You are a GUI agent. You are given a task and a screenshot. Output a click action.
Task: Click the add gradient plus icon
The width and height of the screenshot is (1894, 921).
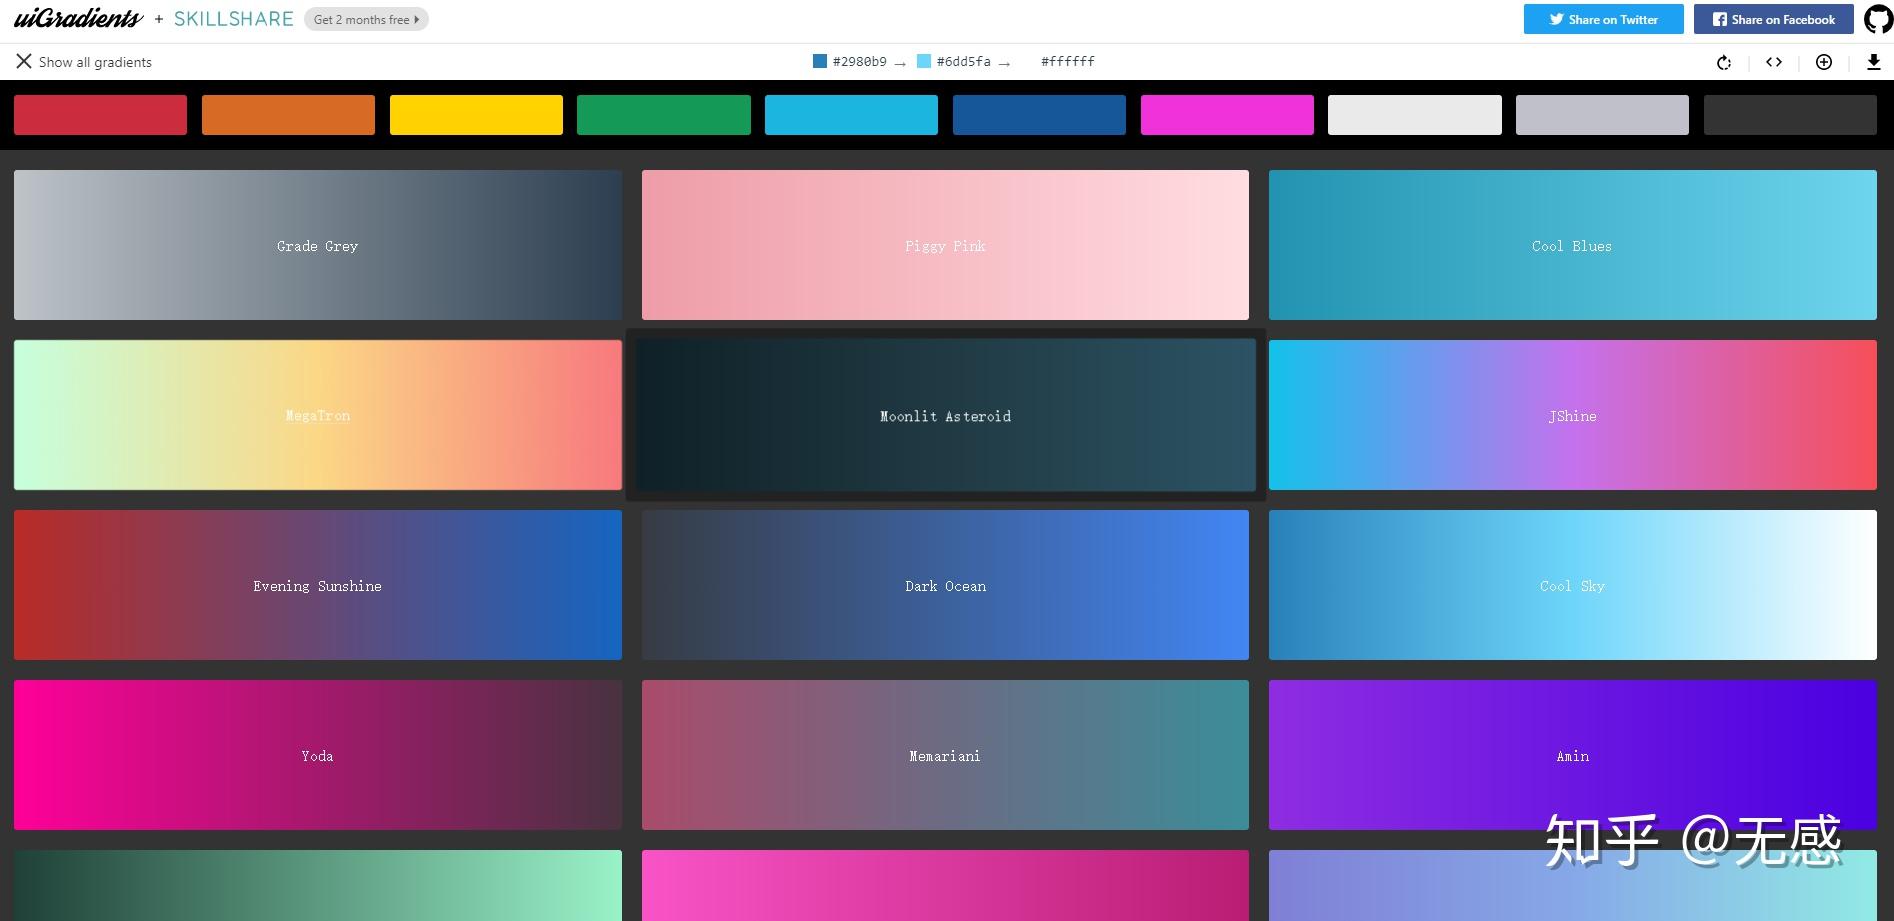click(1824, 62)
